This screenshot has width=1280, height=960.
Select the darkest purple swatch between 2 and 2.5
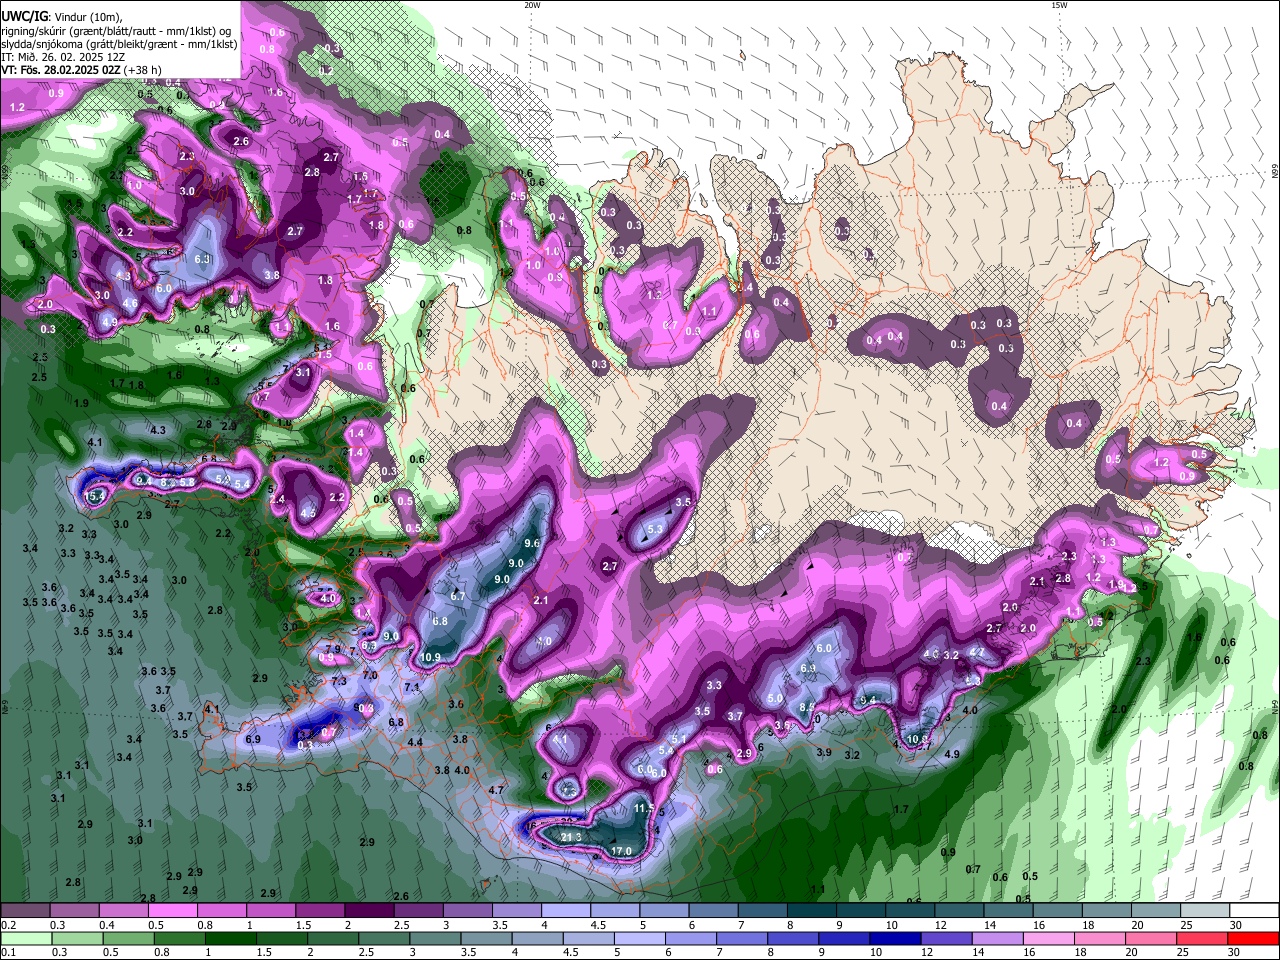(x=369, y=911)
